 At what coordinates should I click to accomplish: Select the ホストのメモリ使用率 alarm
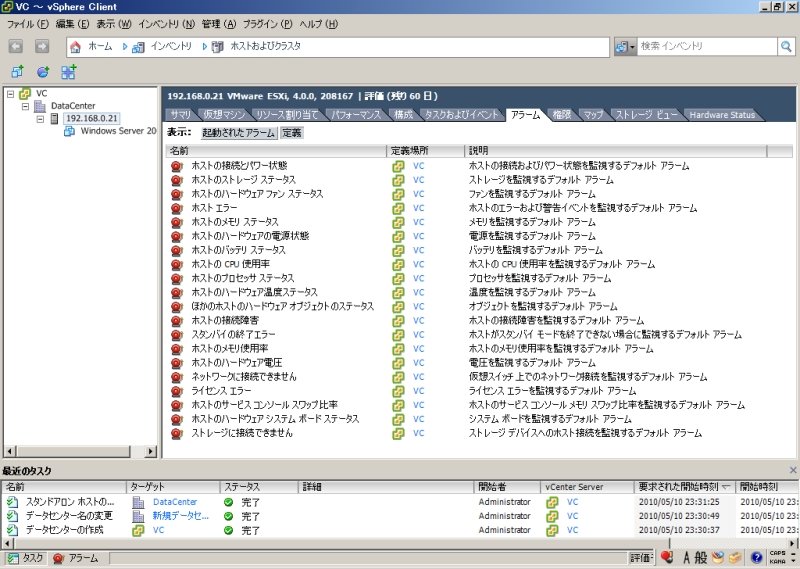click(230, 349)
